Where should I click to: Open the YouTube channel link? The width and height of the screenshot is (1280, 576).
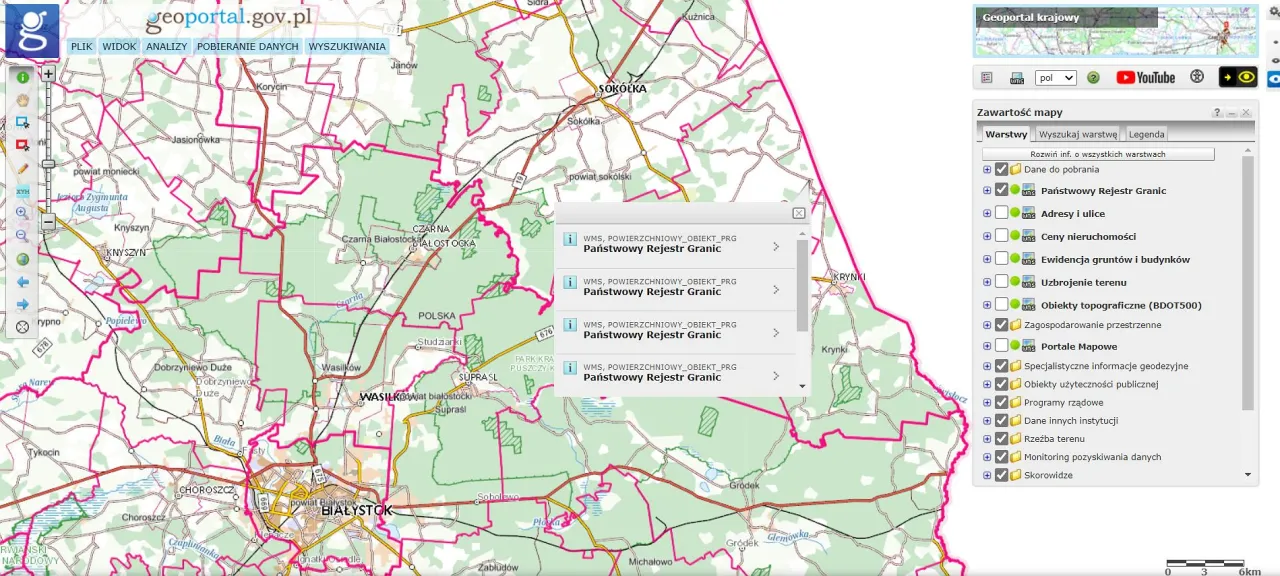tap(1146, 77)
